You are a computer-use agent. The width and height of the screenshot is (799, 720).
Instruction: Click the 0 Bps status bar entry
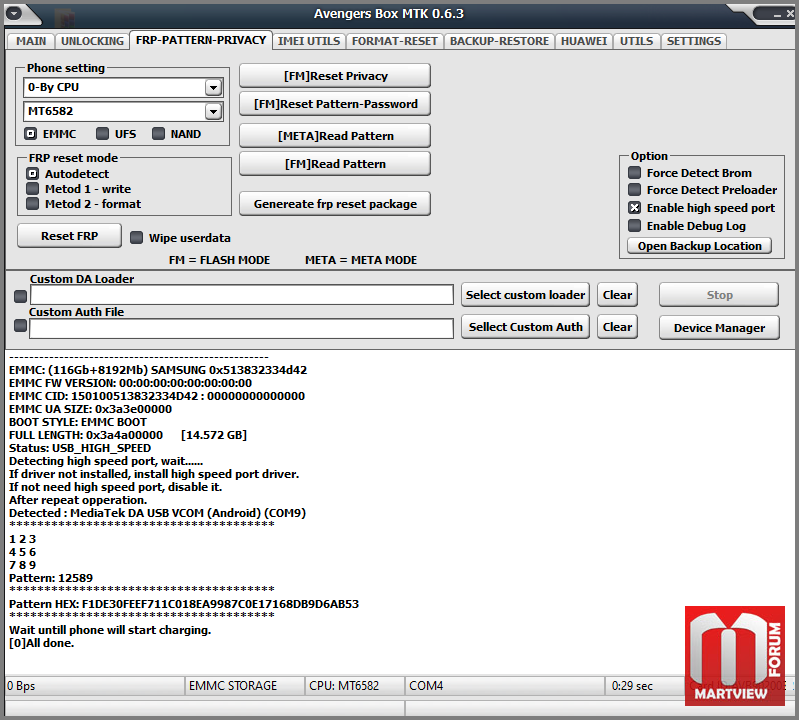94,686
